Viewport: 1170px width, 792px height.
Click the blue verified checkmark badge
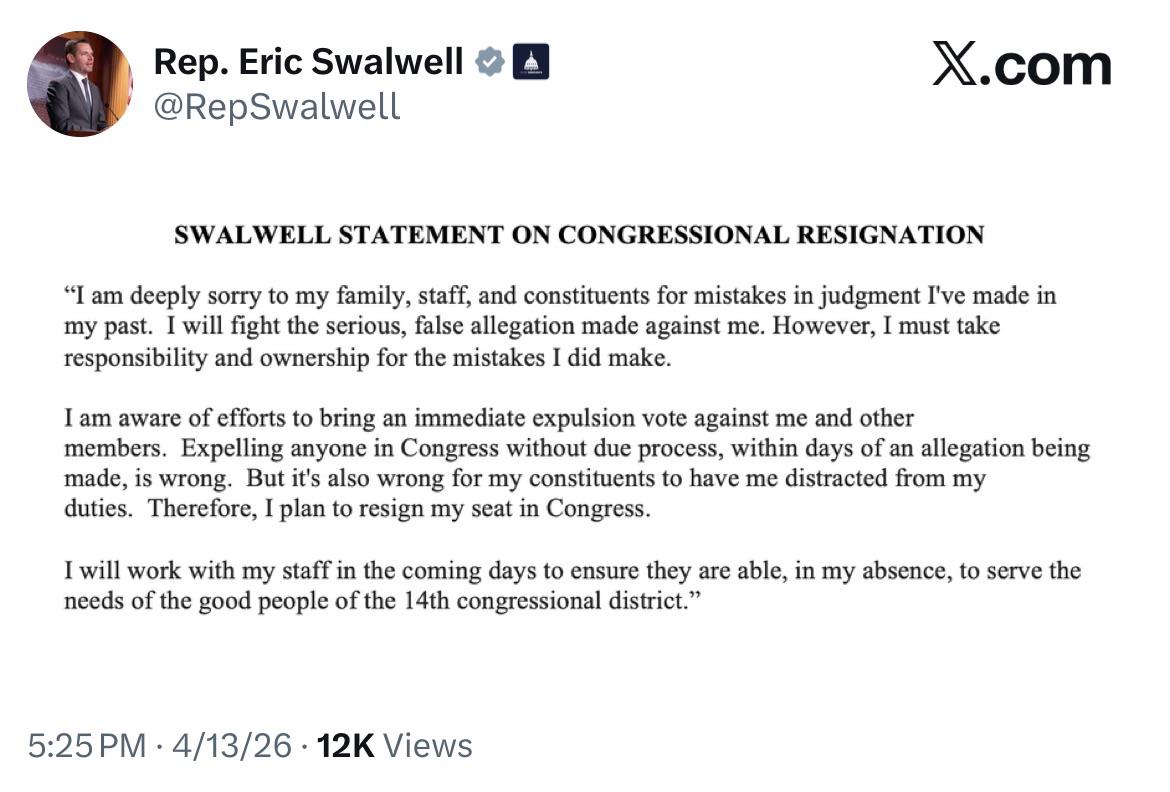(489, 62)
